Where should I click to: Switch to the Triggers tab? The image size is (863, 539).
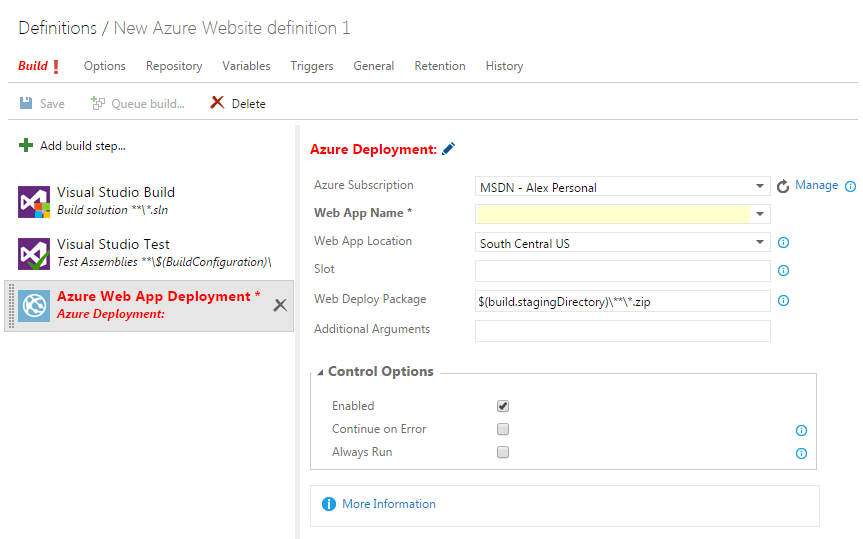click(312, 66)
